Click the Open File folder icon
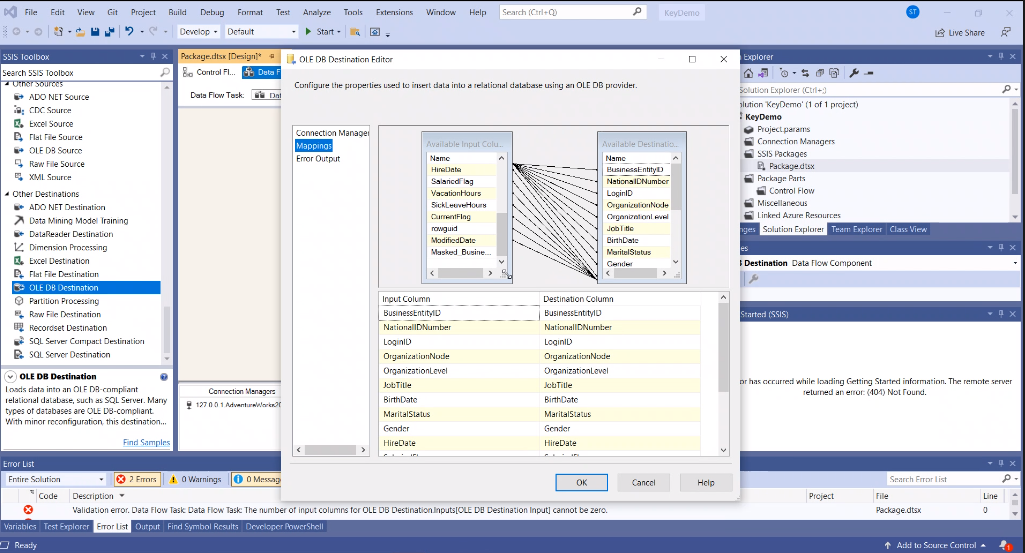This screenshot has height=553, width=1025. 80,31
